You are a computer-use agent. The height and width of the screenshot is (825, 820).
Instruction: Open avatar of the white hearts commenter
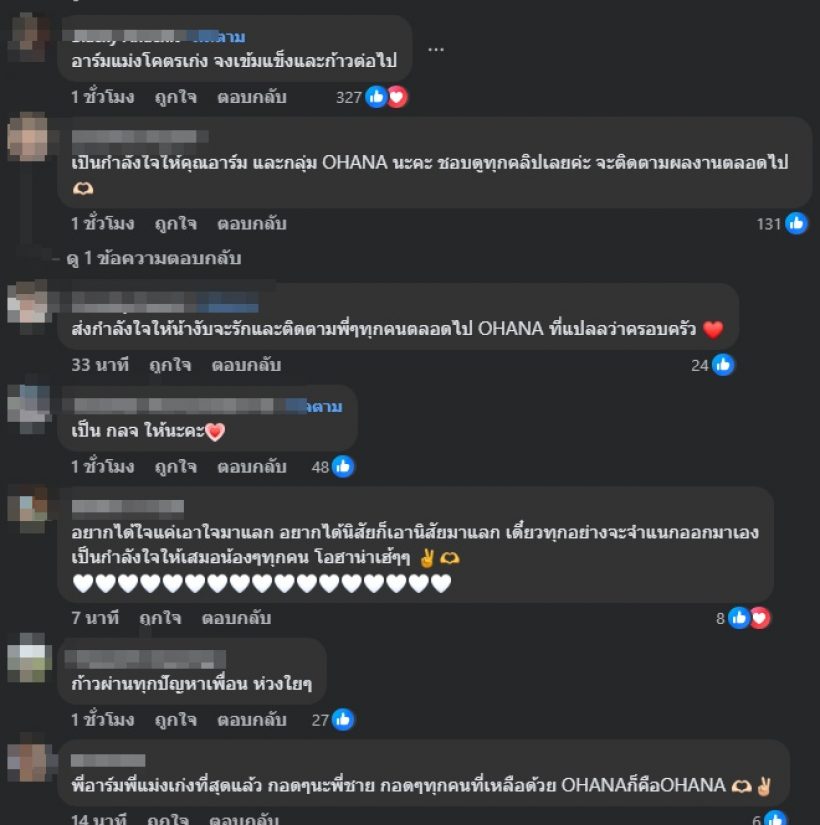click(28, 508)
